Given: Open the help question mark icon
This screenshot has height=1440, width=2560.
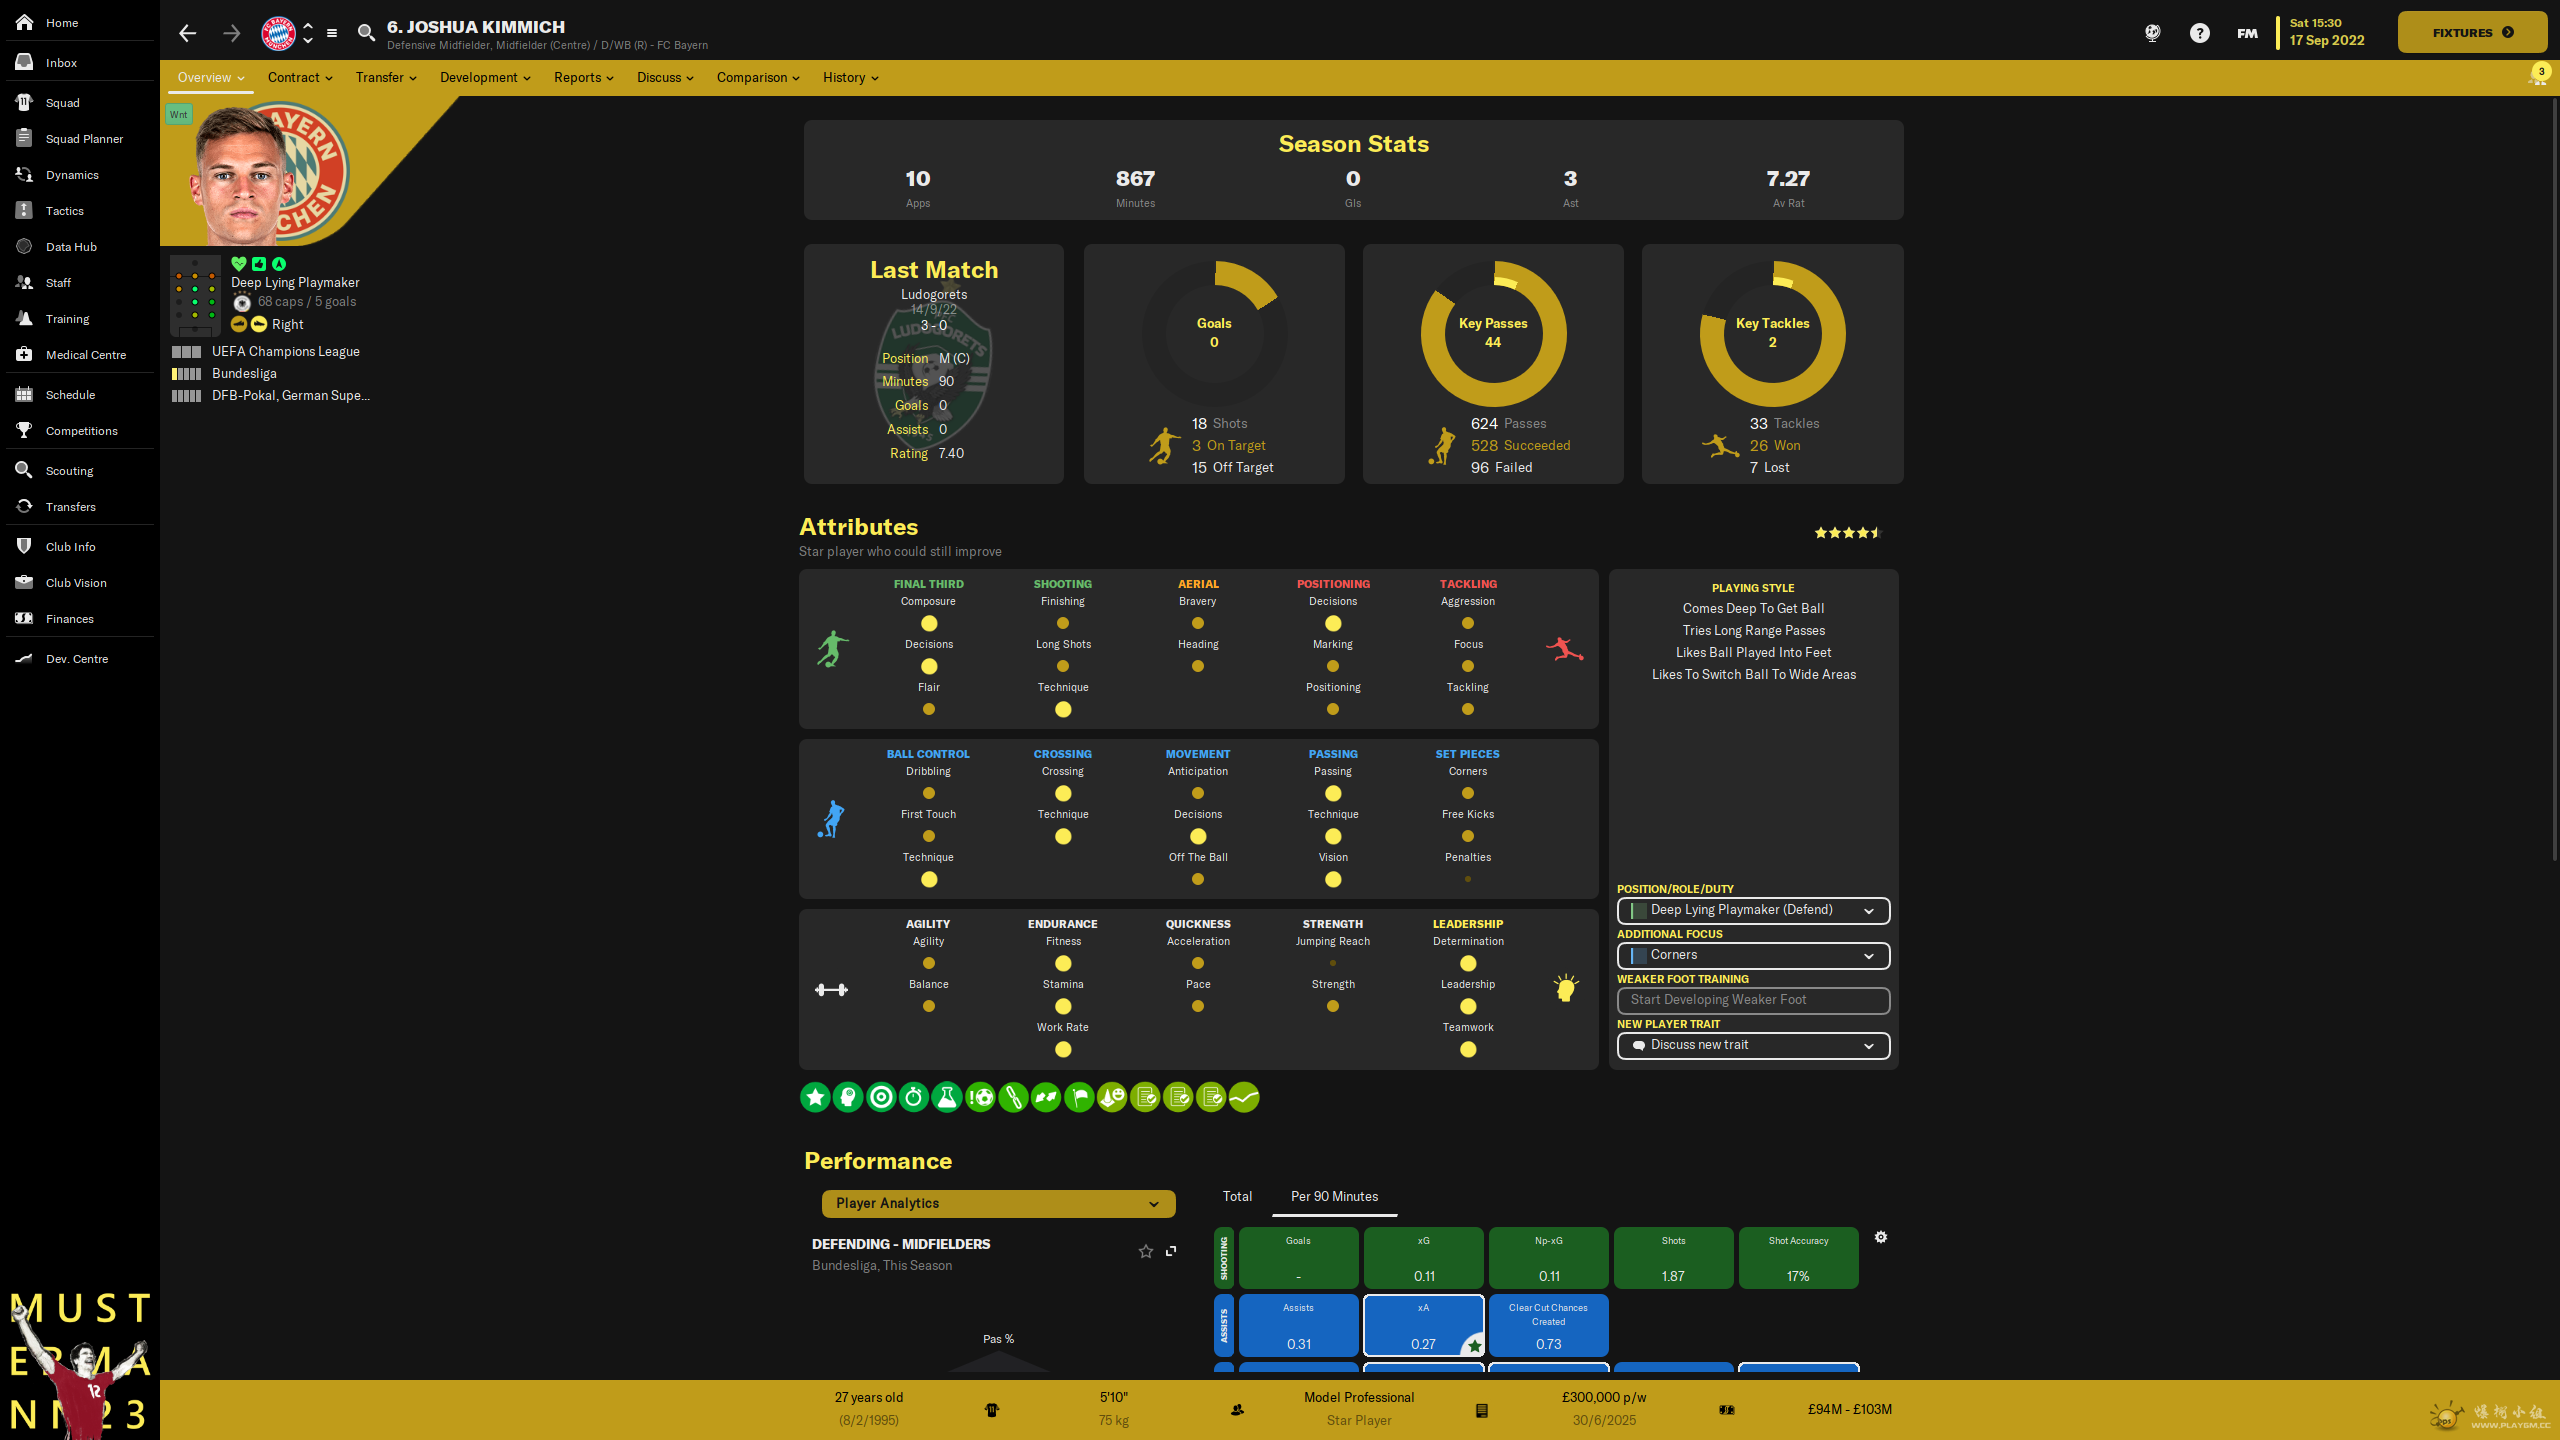Looking at the screenshot, I should (x=2199, y=33).
